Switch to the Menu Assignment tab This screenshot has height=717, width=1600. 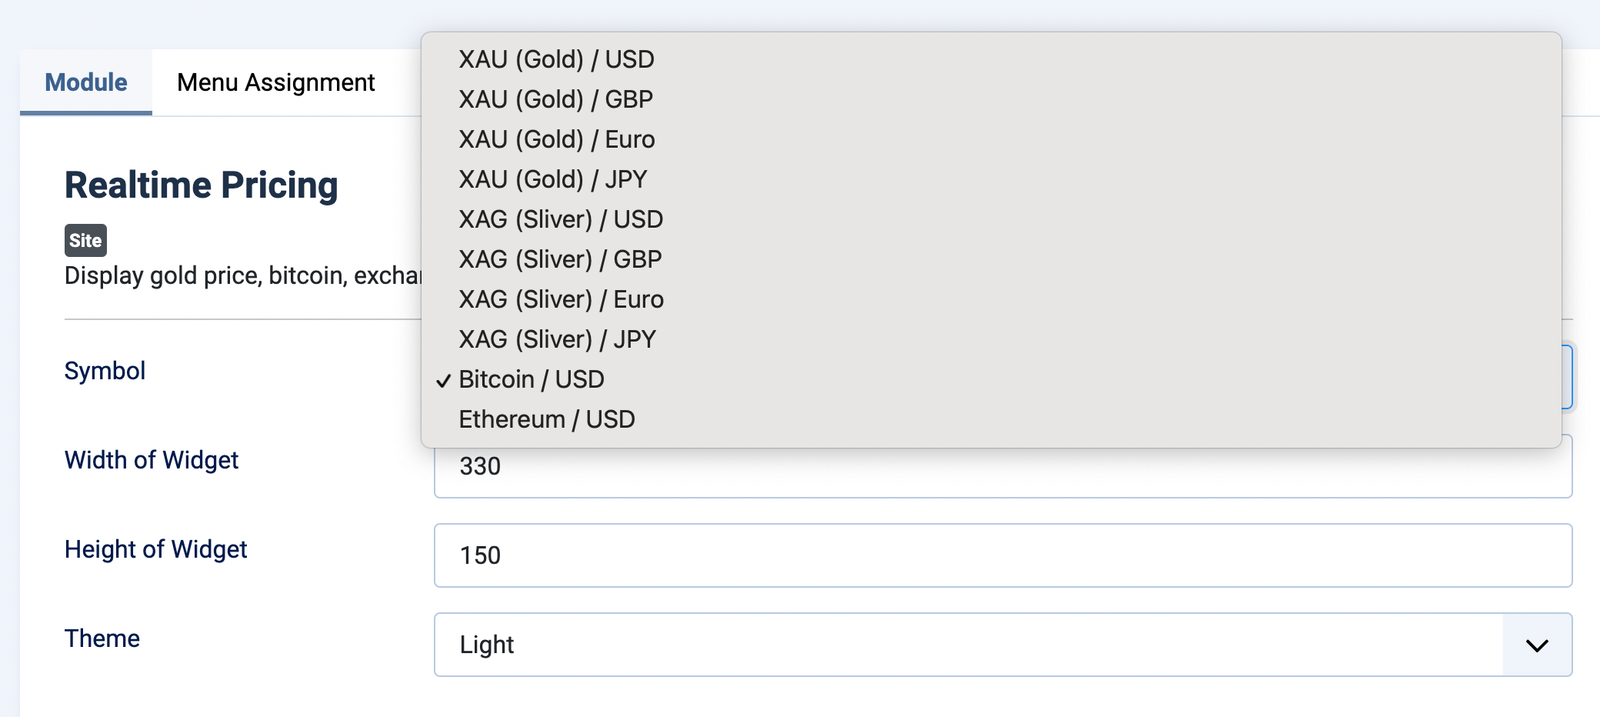(275, 82)
